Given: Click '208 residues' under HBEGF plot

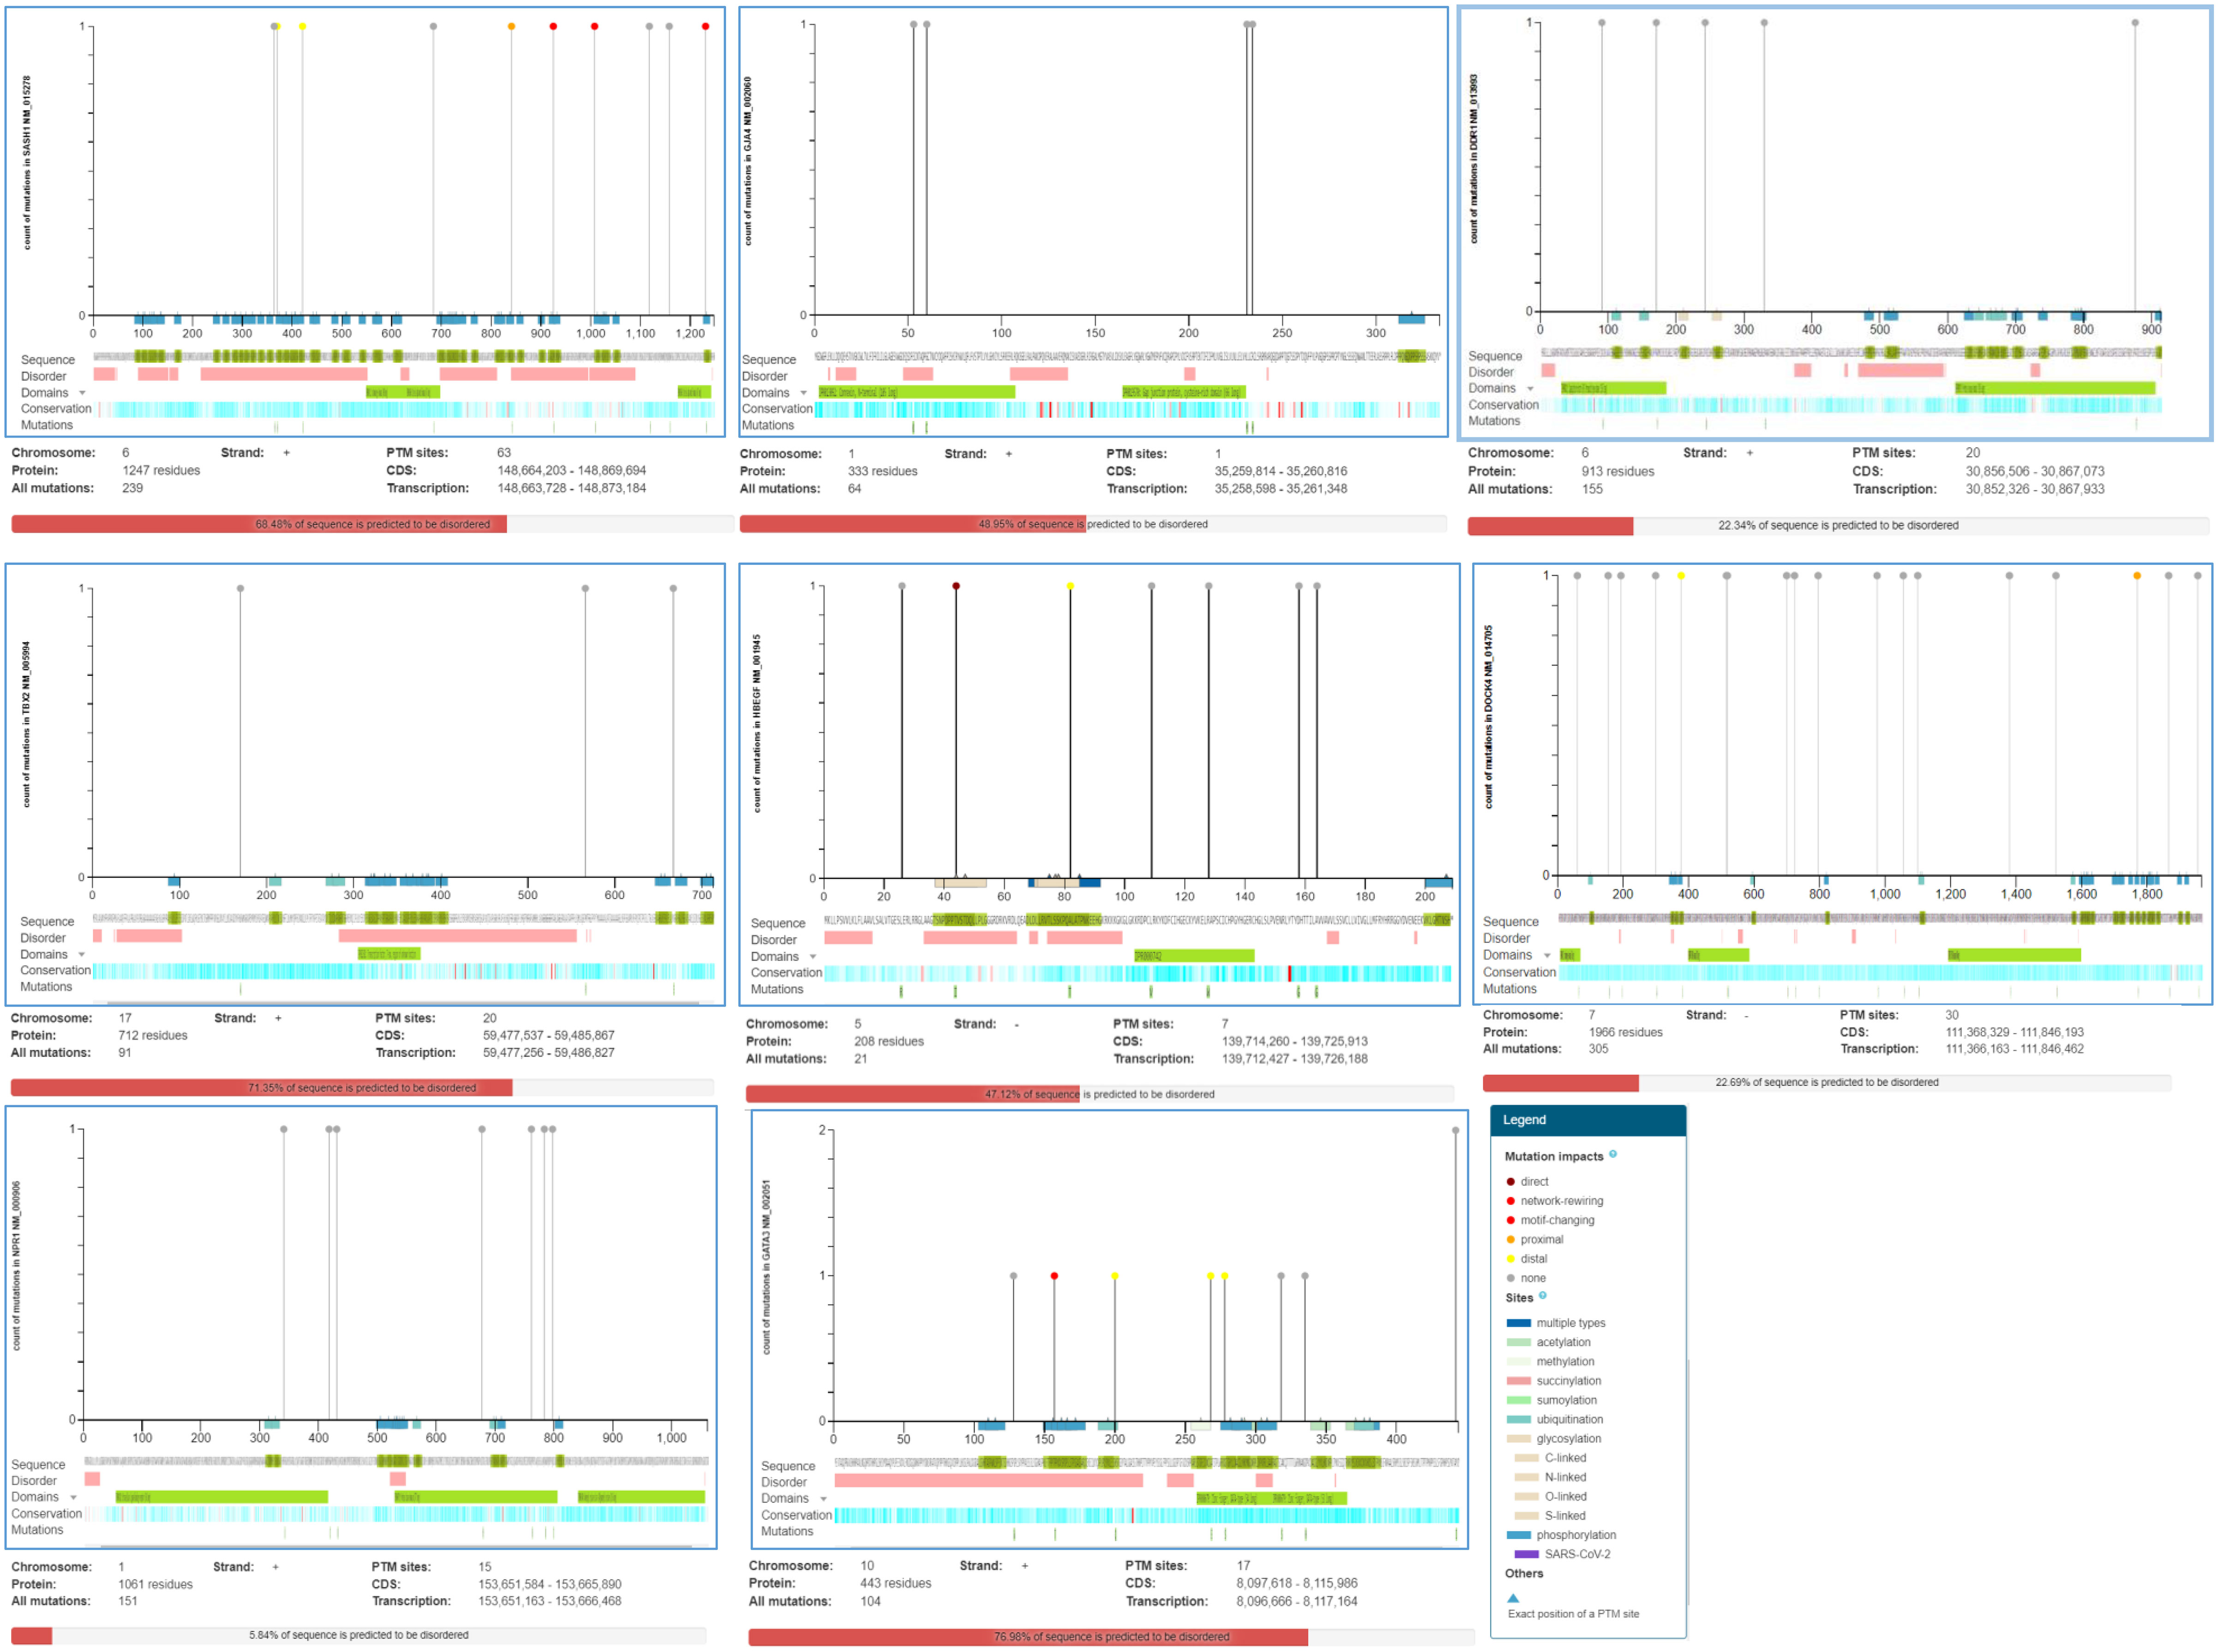Looking at the screenshot, I should tap(888, 1041).
